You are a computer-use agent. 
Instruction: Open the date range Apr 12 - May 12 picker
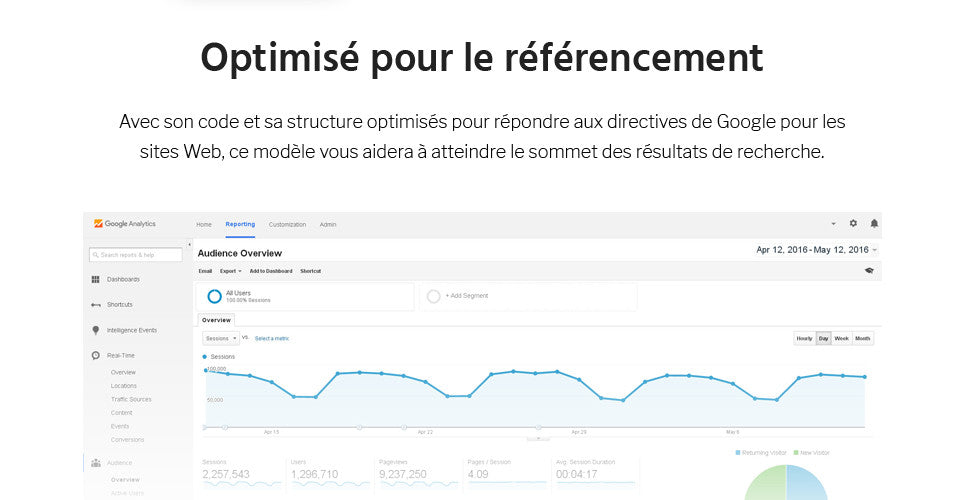point(817,250)
